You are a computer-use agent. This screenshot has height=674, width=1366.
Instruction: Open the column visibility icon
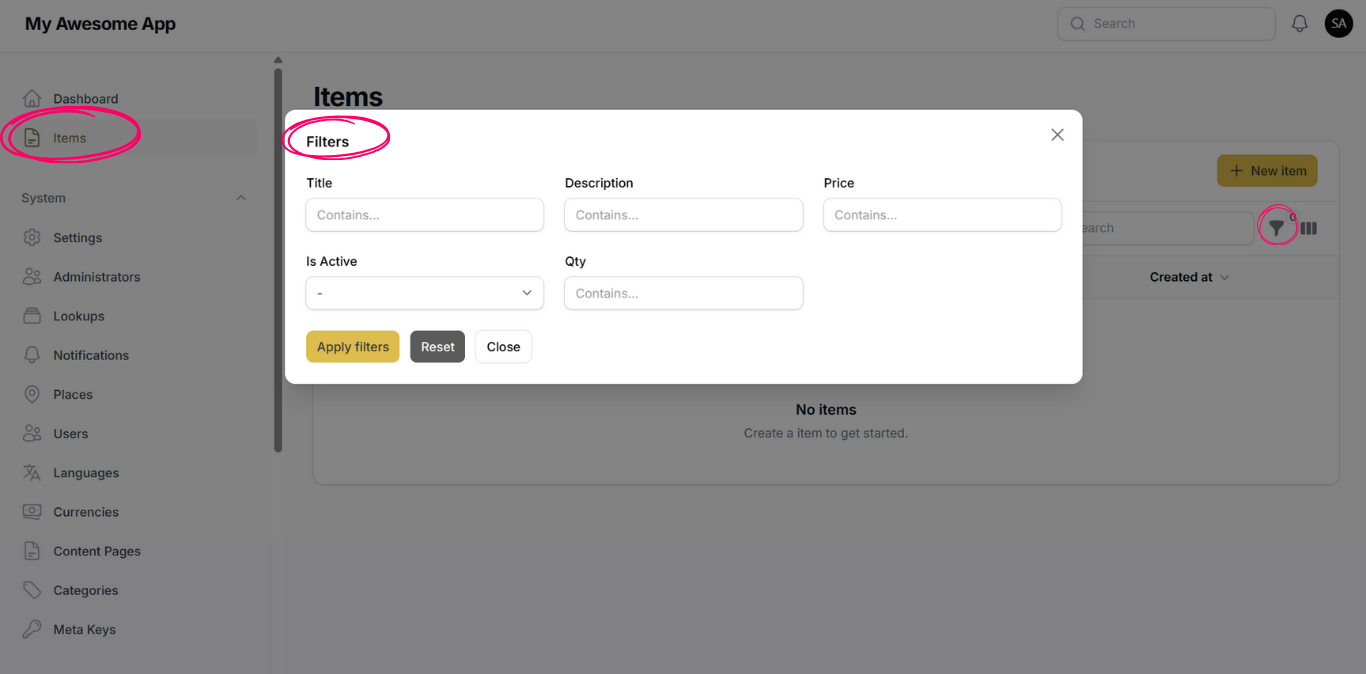pos(1308,228)
